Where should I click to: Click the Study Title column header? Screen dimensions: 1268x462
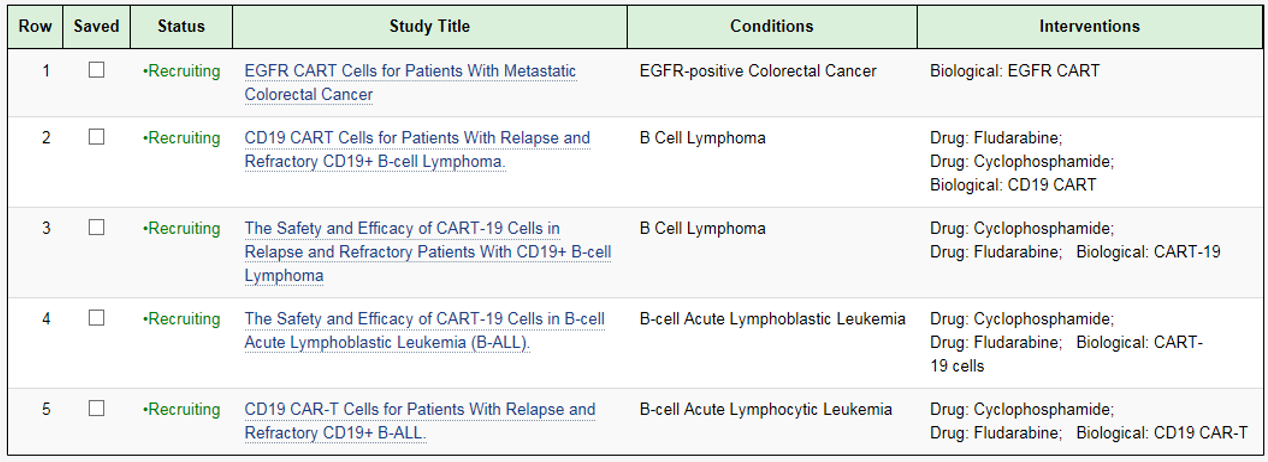click(x=430, y=27)
